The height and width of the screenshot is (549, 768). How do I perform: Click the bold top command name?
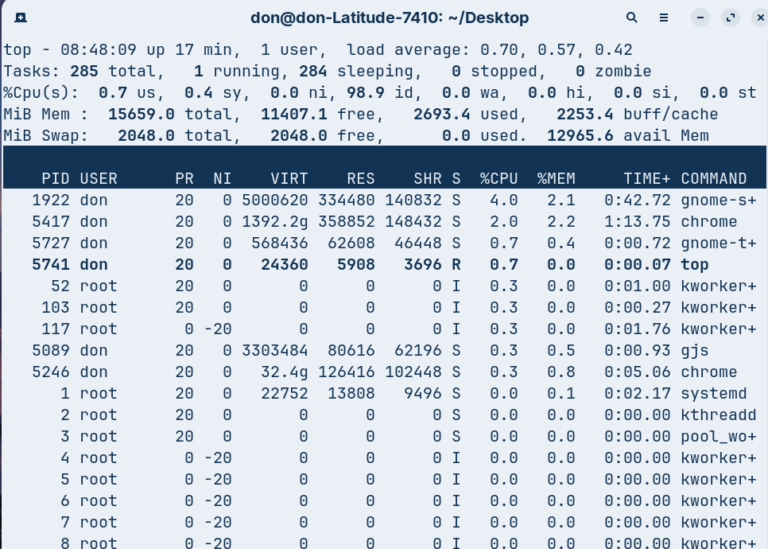[x=695, y=264]
